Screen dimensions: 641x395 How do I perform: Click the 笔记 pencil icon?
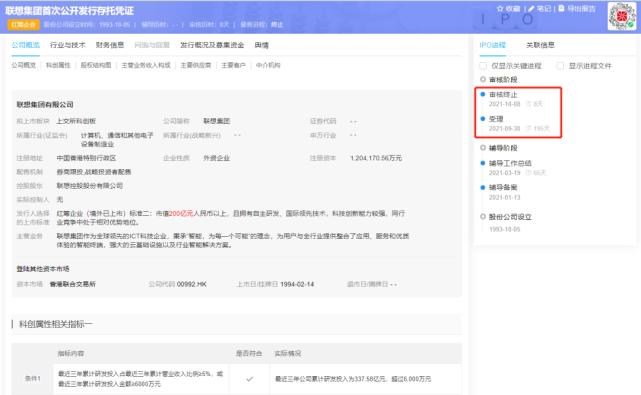[531, 9]
